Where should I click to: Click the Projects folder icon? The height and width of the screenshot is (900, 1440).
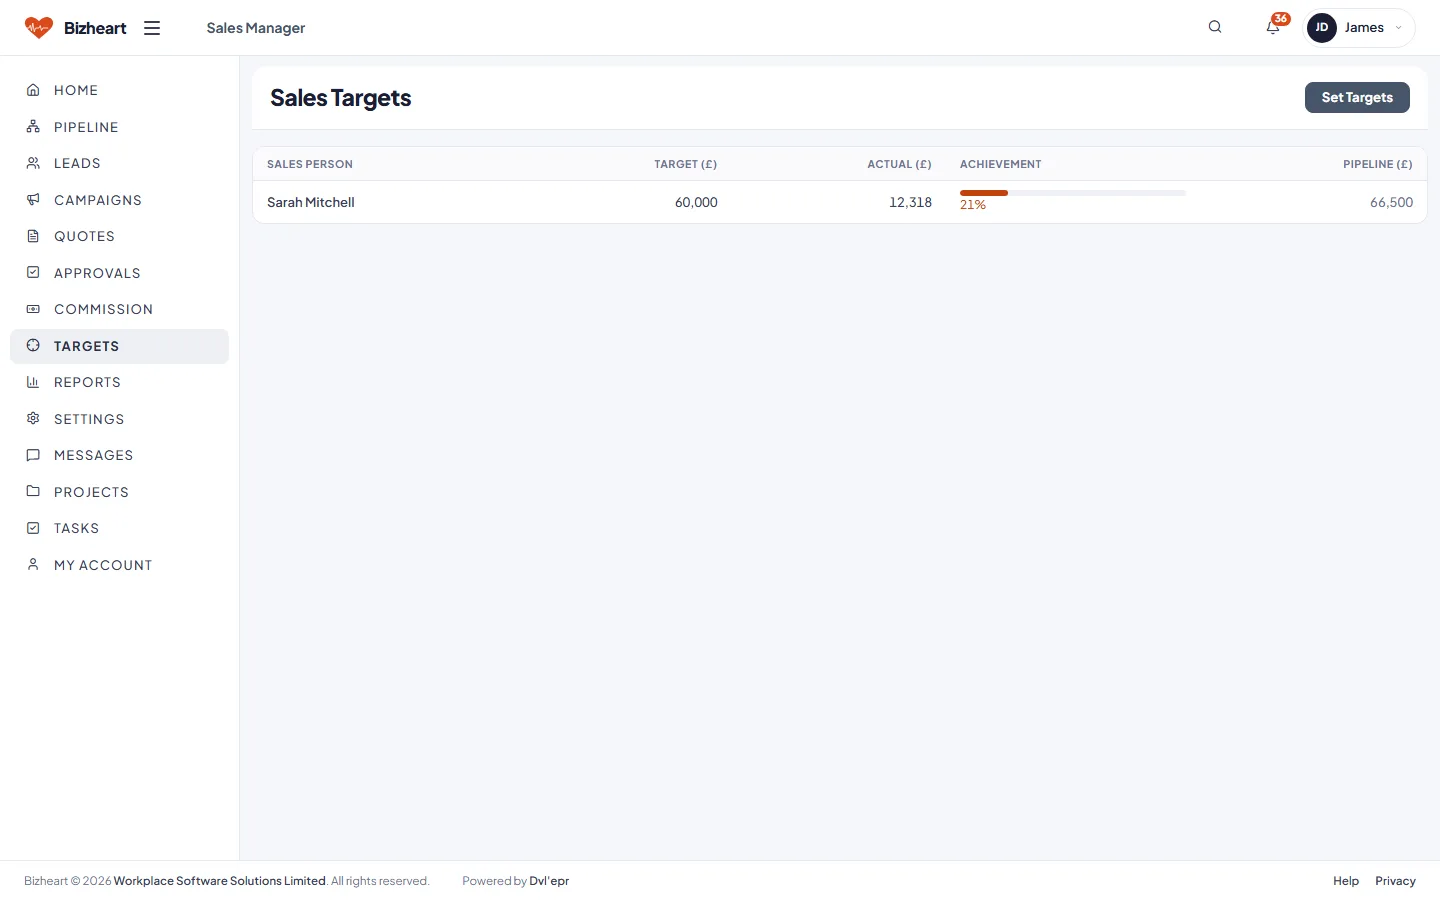(33, 492)
